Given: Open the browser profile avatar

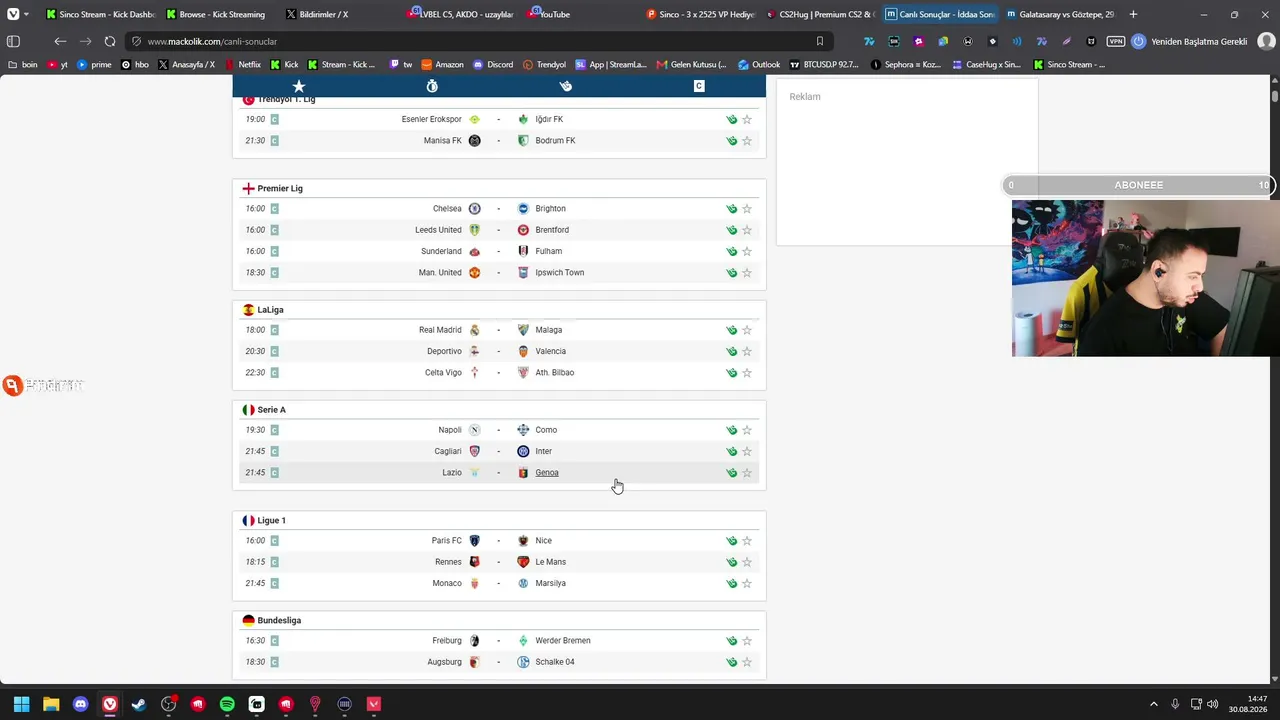Looking at the screenshot, I should click(x=1265, y=41).
